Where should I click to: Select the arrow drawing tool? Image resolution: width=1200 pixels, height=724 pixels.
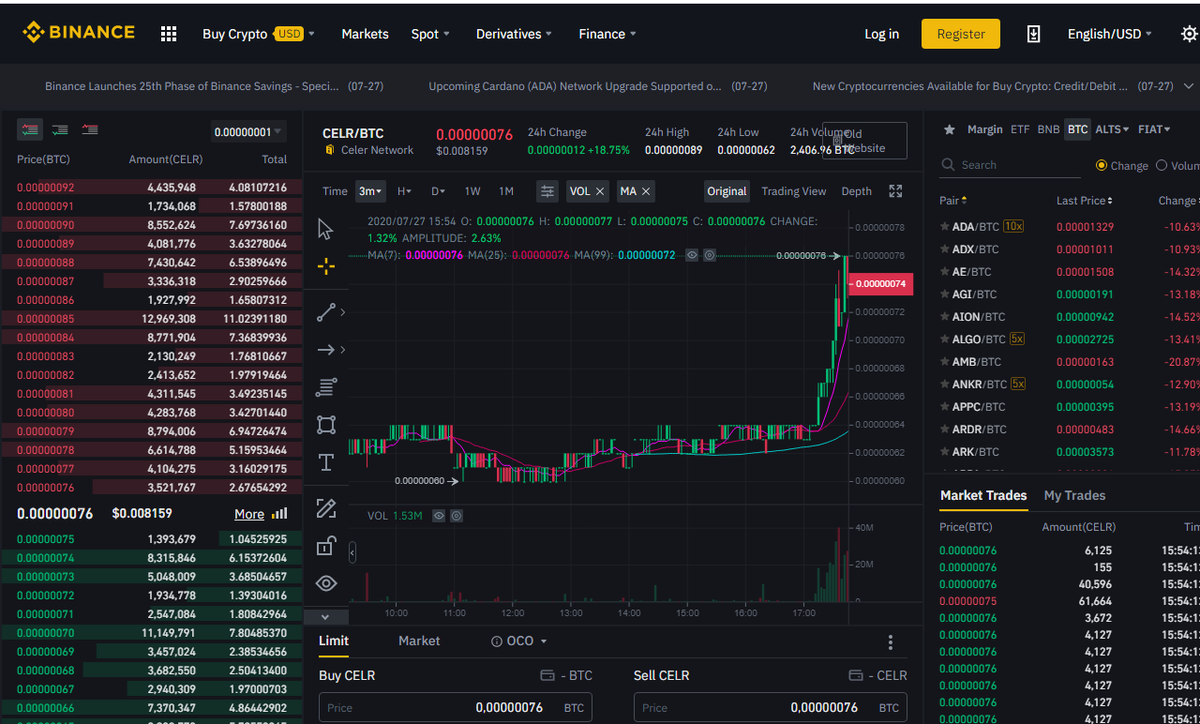coord(326,350)
